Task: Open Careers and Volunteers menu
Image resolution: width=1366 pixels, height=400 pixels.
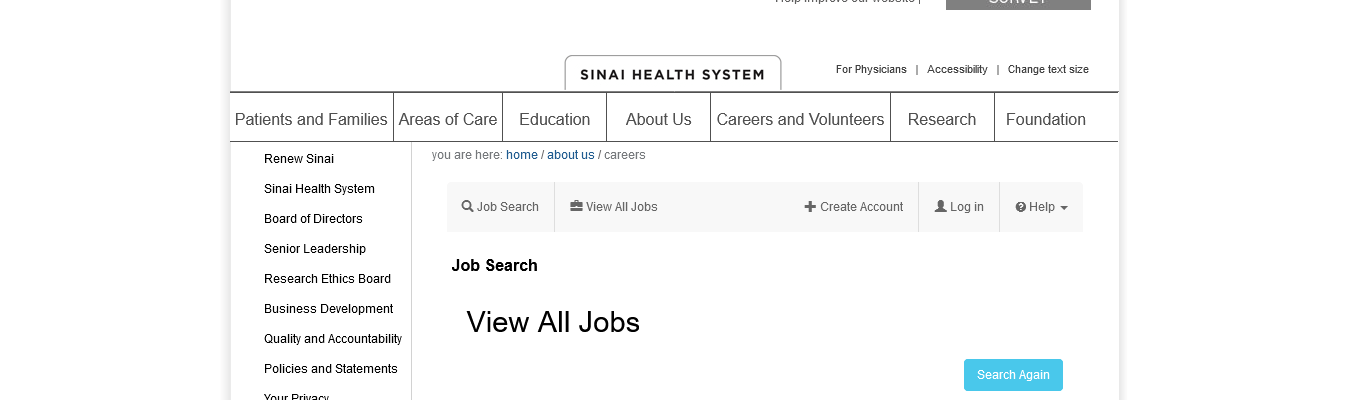Action: click(800, 119)
